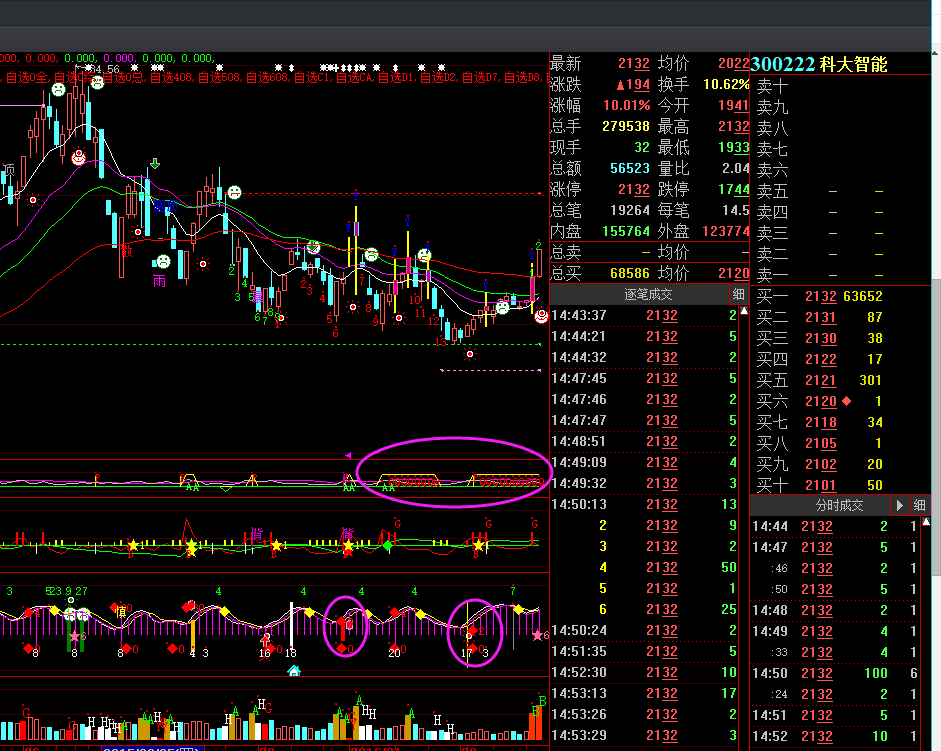Viewport: 941px width, 751px height.
Task: Click the 量比 value 2.04
Action: click(x=736, y=169)
